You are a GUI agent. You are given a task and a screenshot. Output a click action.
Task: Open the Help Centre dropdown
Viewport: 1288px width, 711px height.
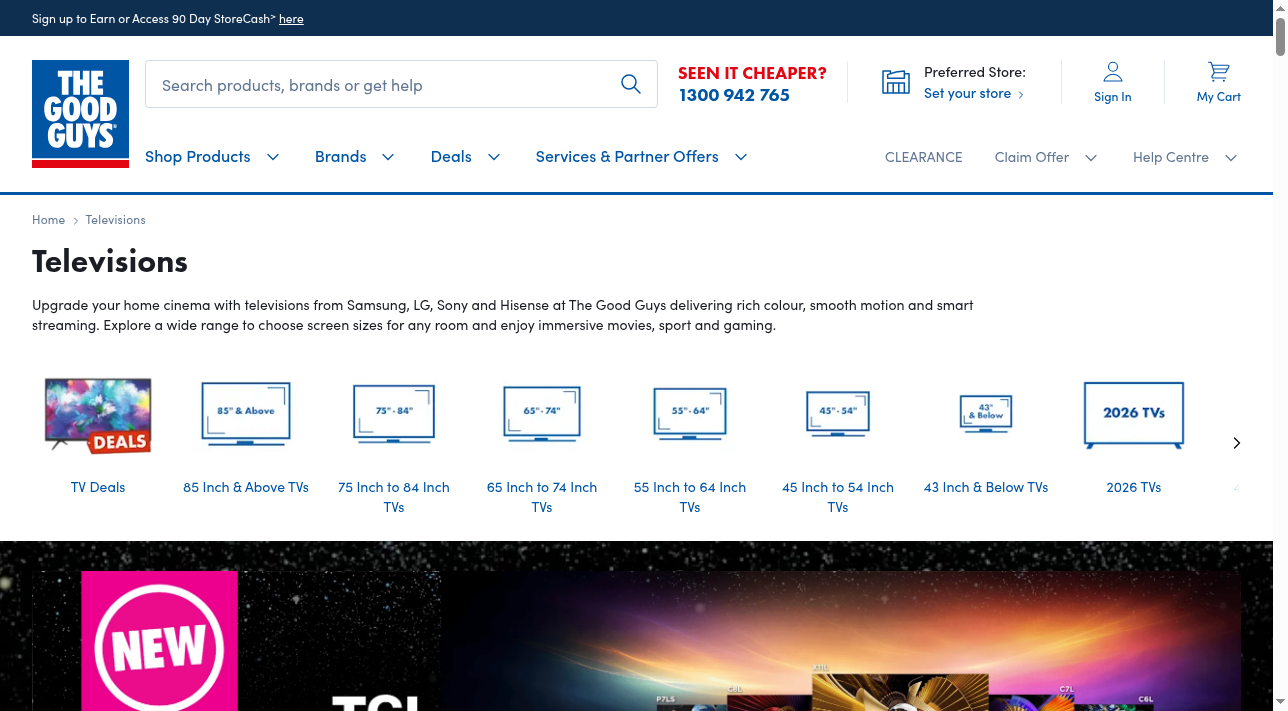pyautogui.click(x=1185, y=157)
